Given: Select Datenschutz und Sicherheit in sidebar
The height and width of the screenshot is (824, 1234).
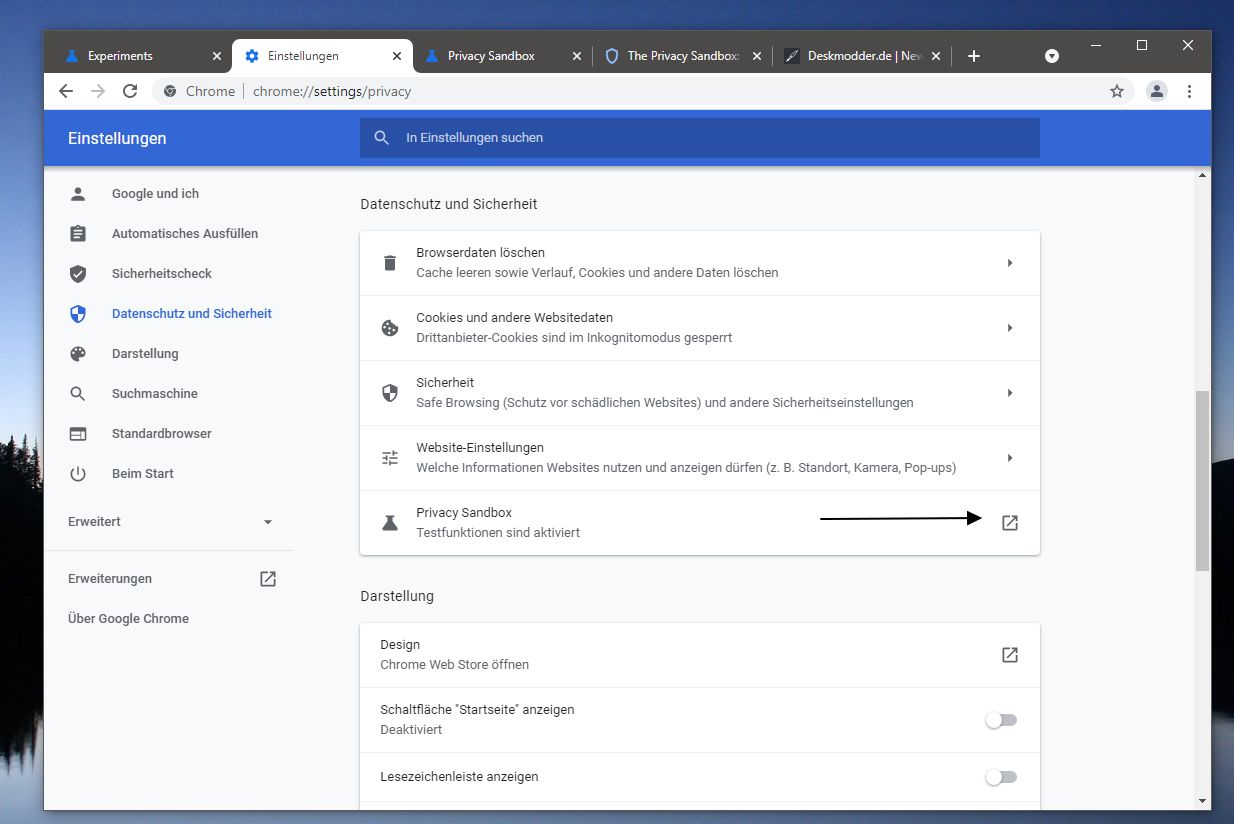Looking at the screenshot, I should tap(192, 314).
